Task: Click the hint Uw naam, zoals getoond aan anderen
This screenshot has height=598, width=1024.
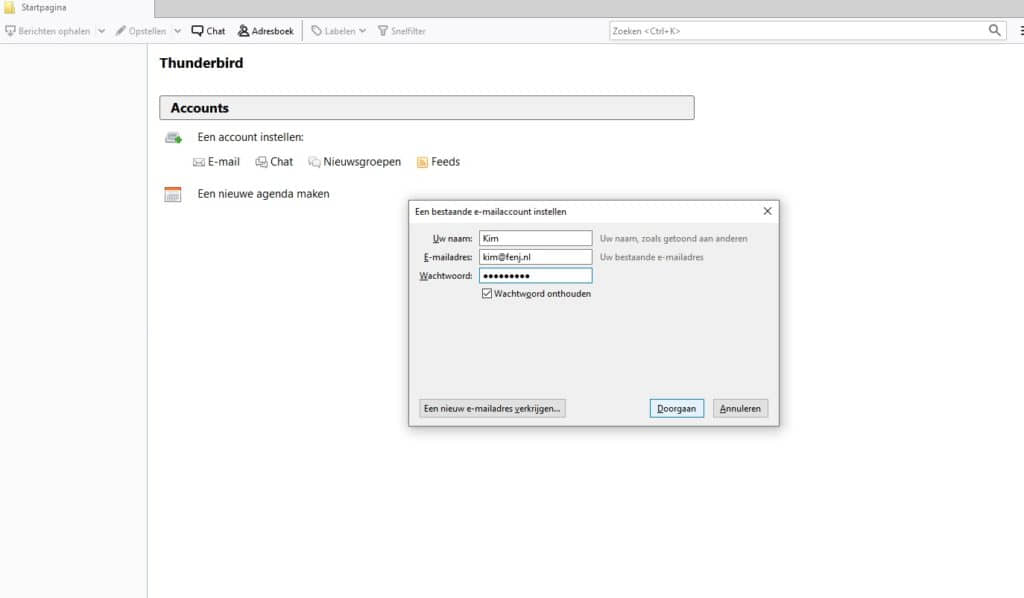Action: tap(673, 238)
